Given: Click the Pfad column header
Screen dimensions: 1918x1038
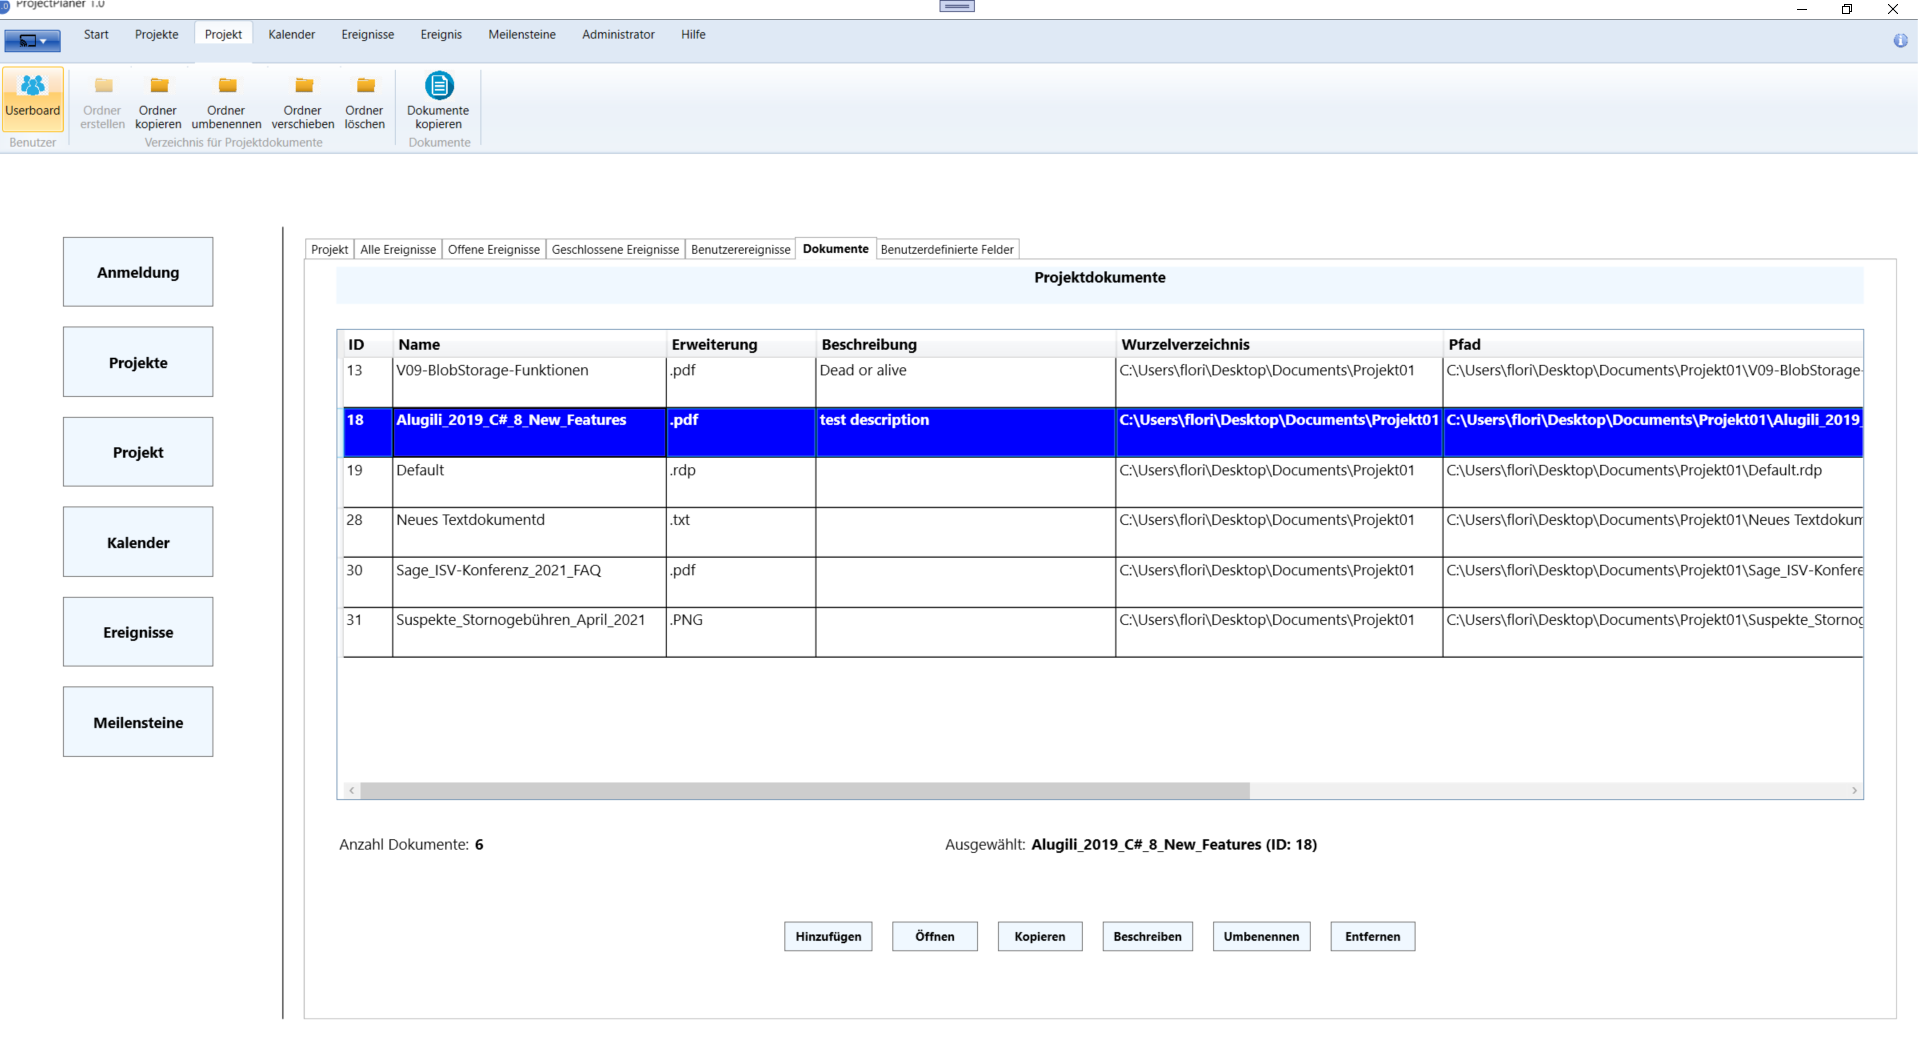Looking at the screenshot, I should pyautogui.click(x=1653, y=344).
